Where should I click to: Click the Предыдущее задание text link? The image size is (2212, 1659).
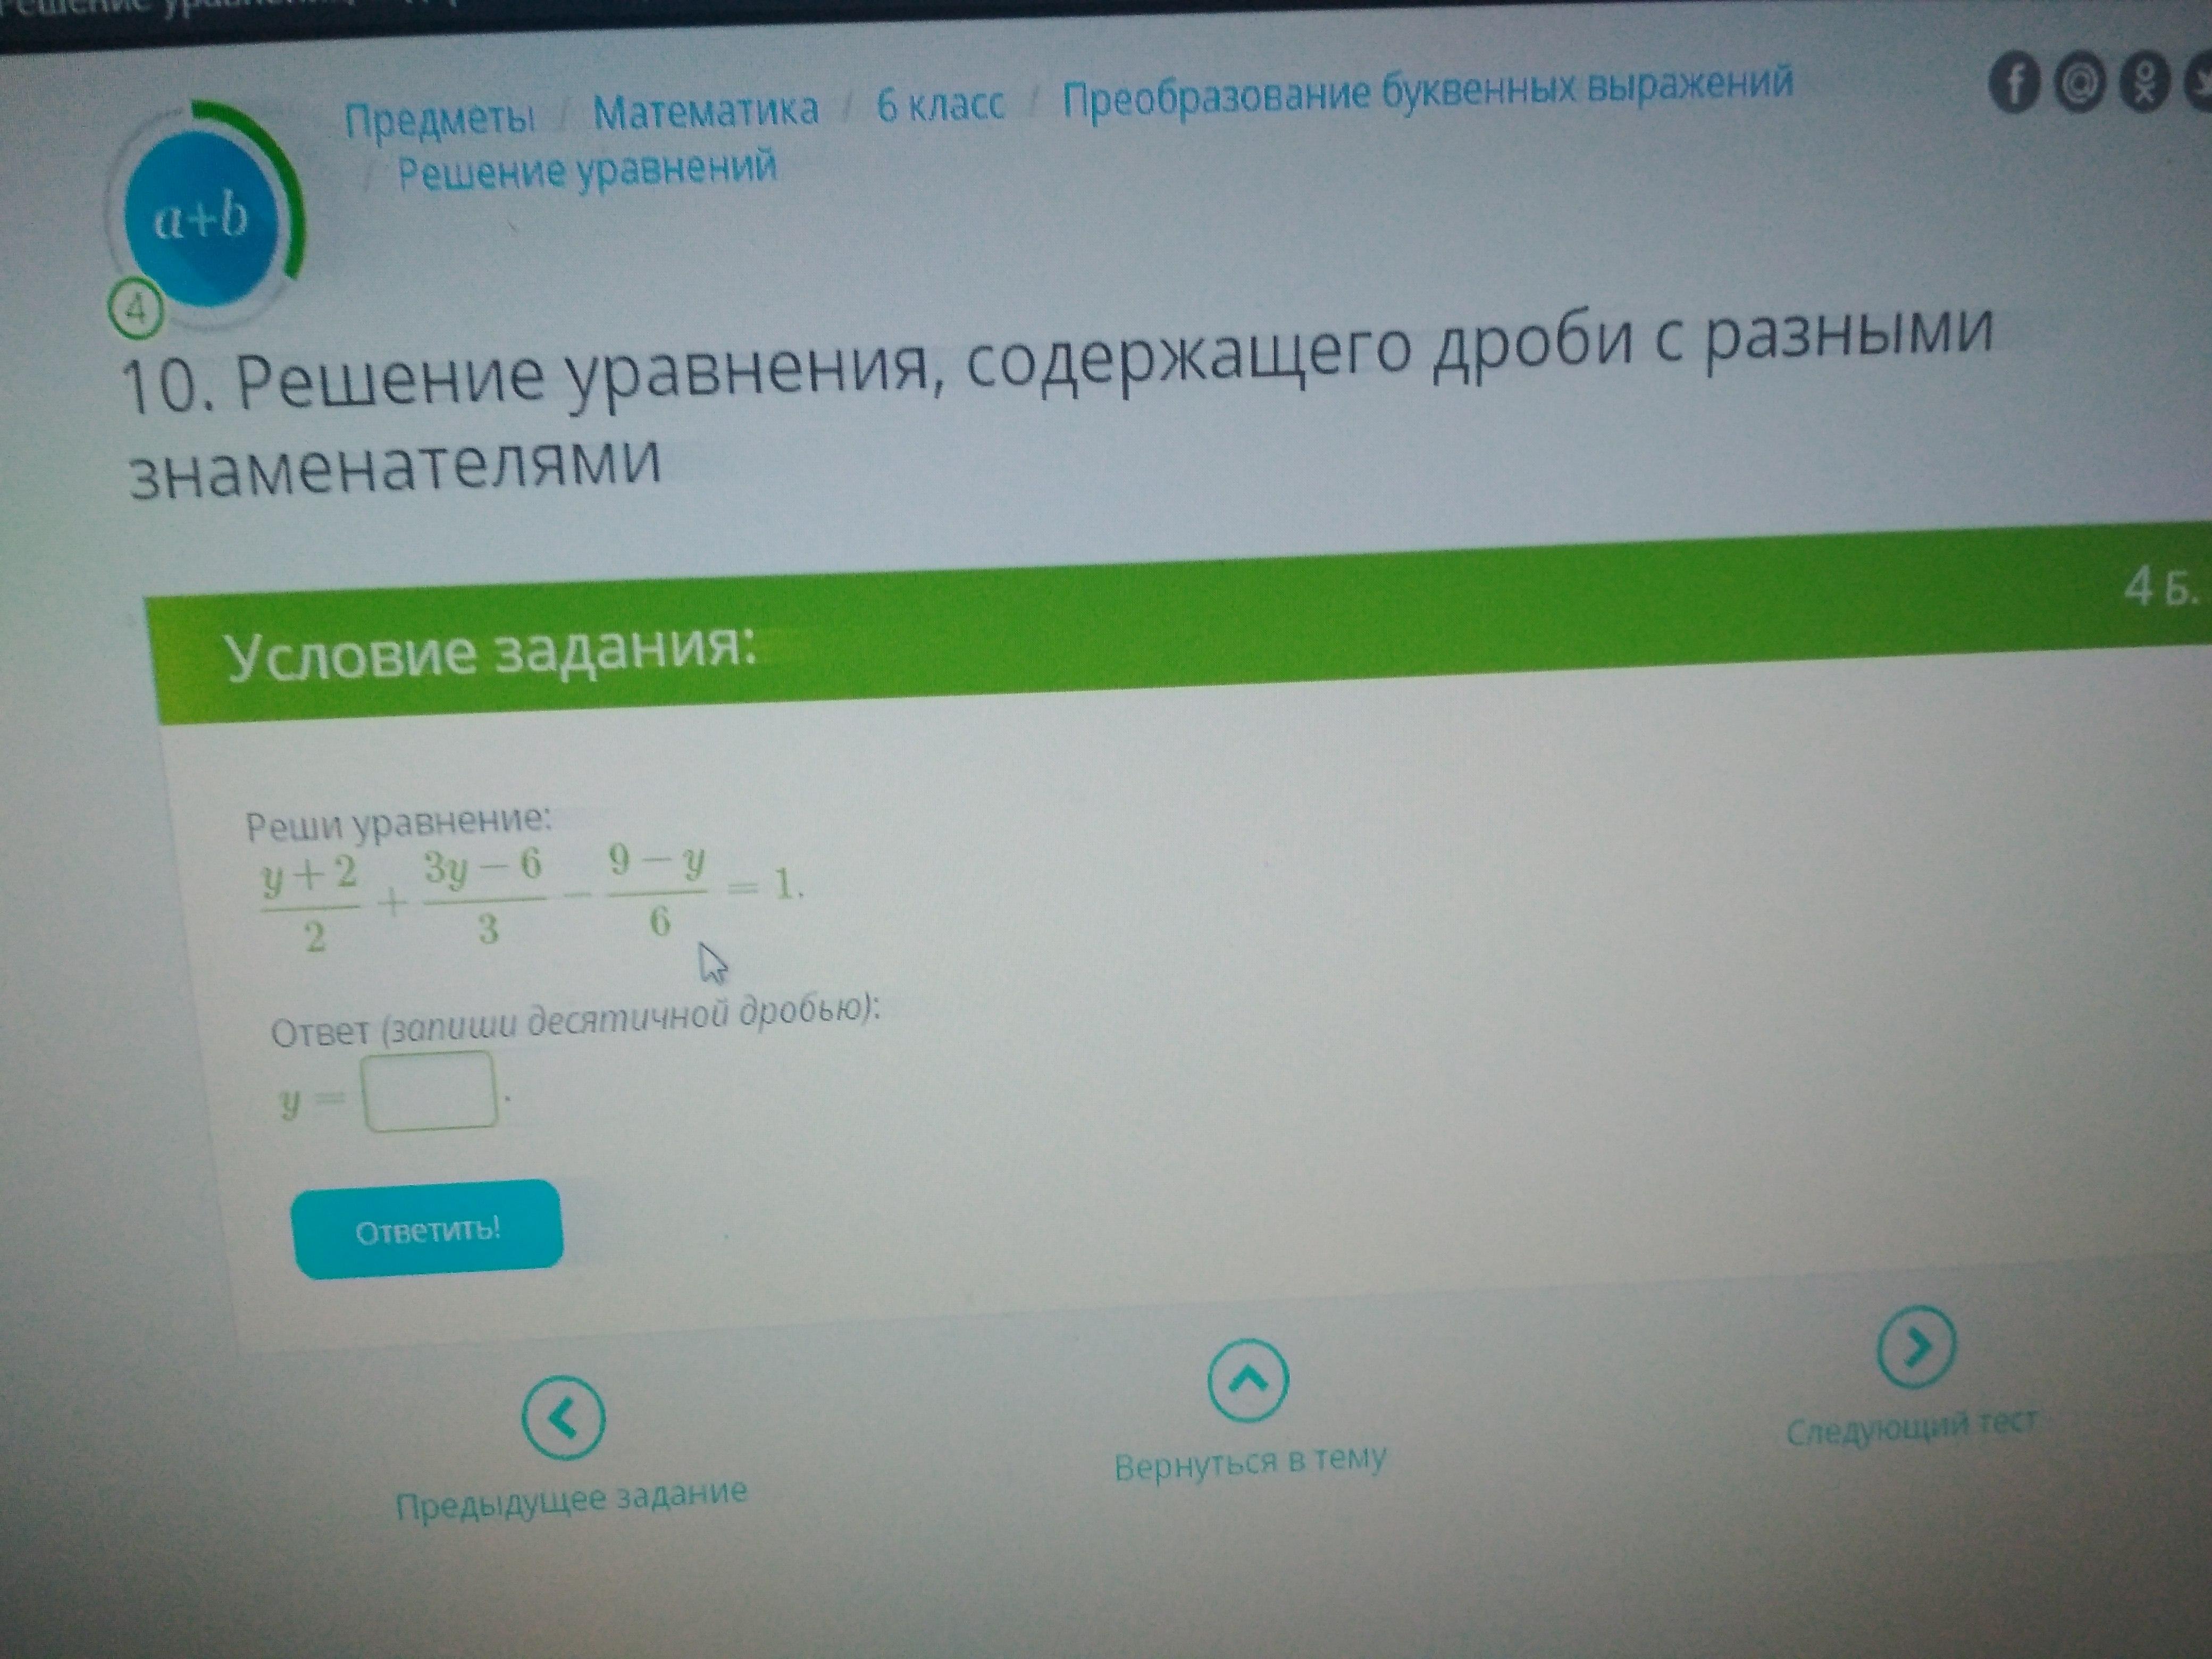click(571, 1500)
